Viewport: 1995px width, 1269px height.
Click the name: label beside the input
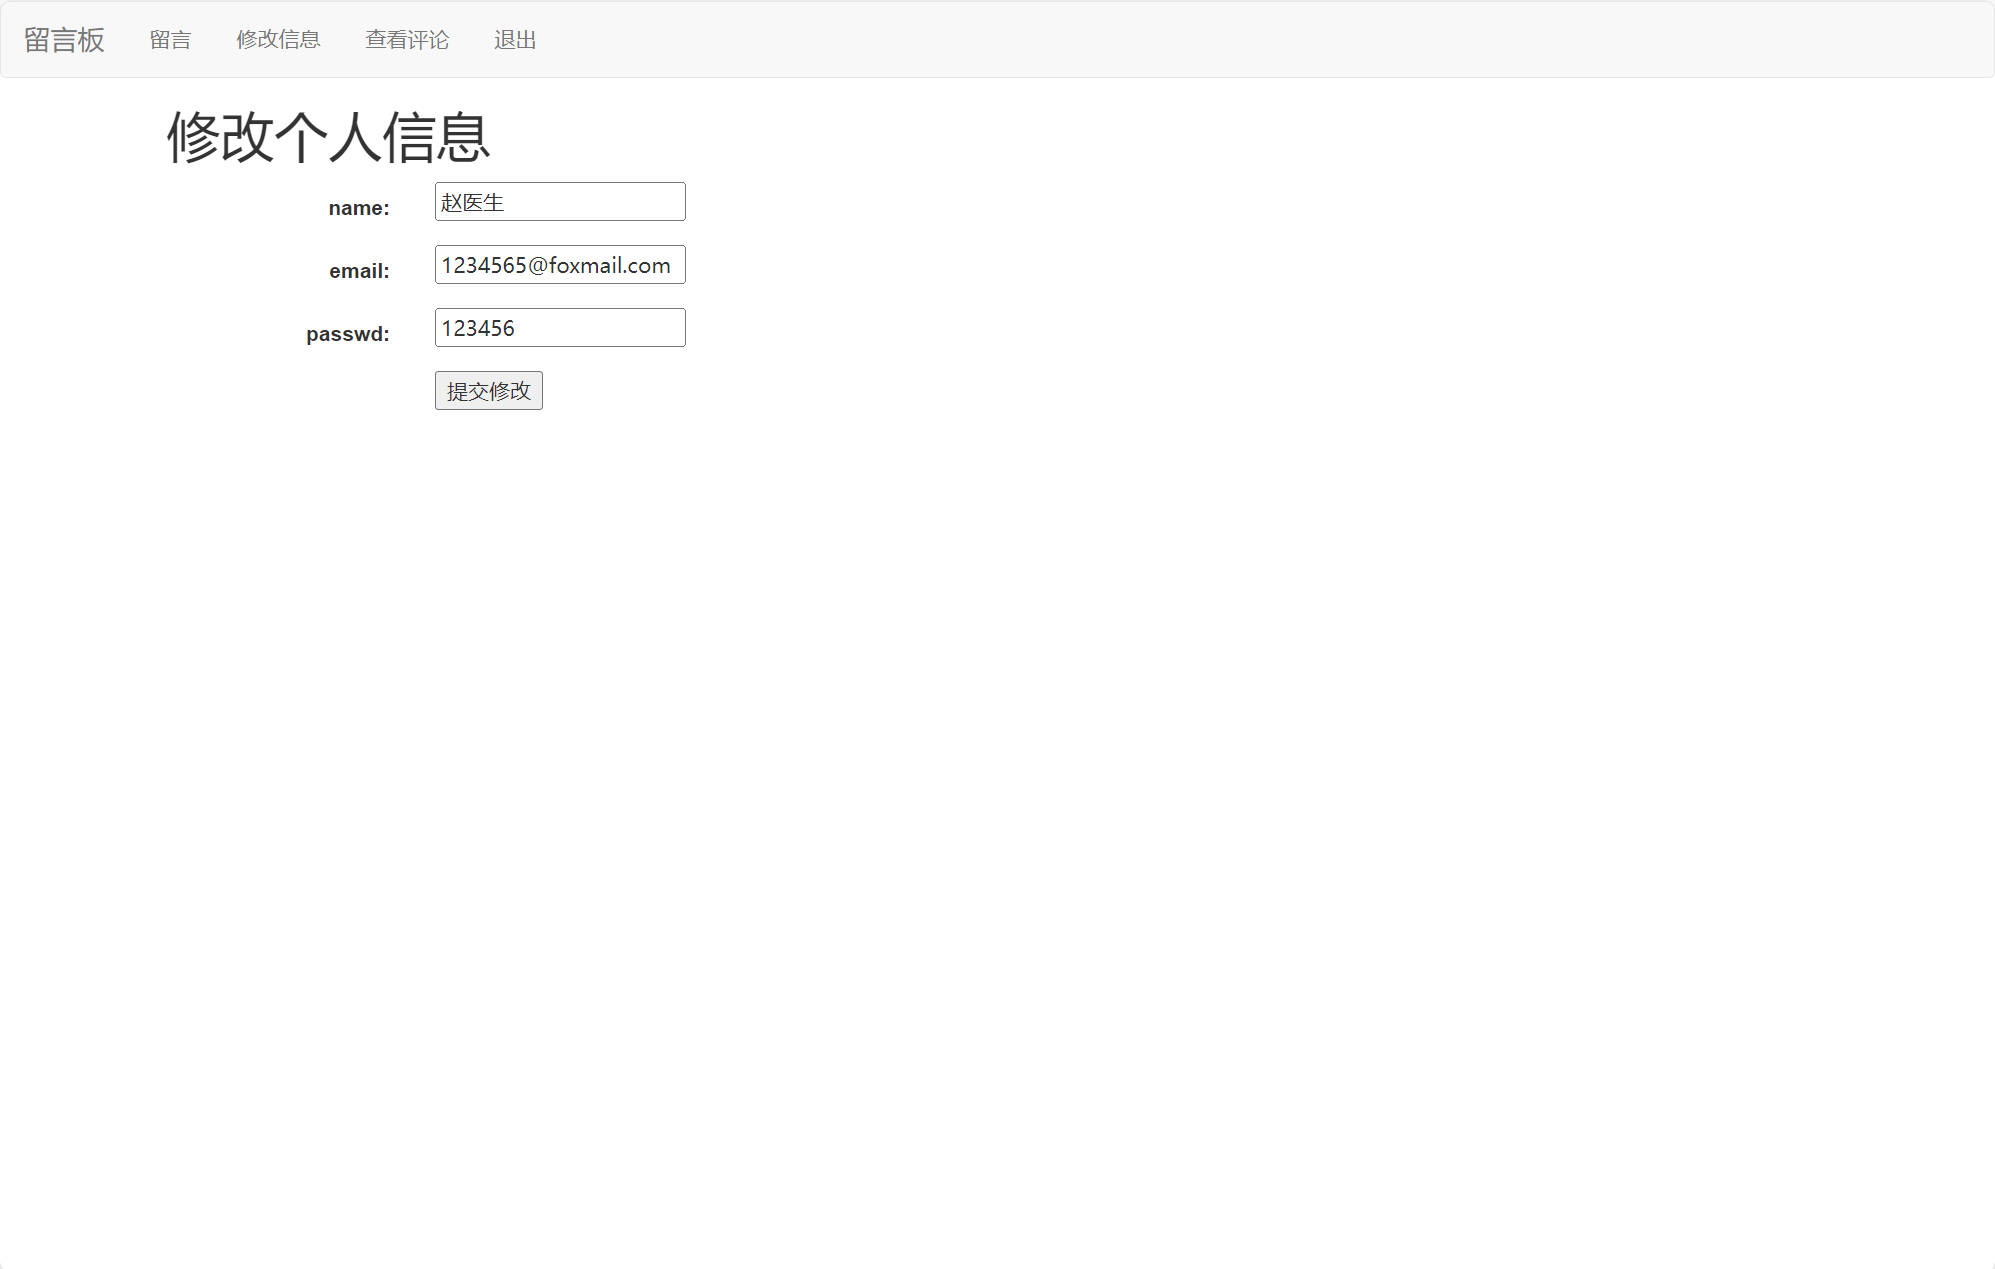click(x=357, y=207)
